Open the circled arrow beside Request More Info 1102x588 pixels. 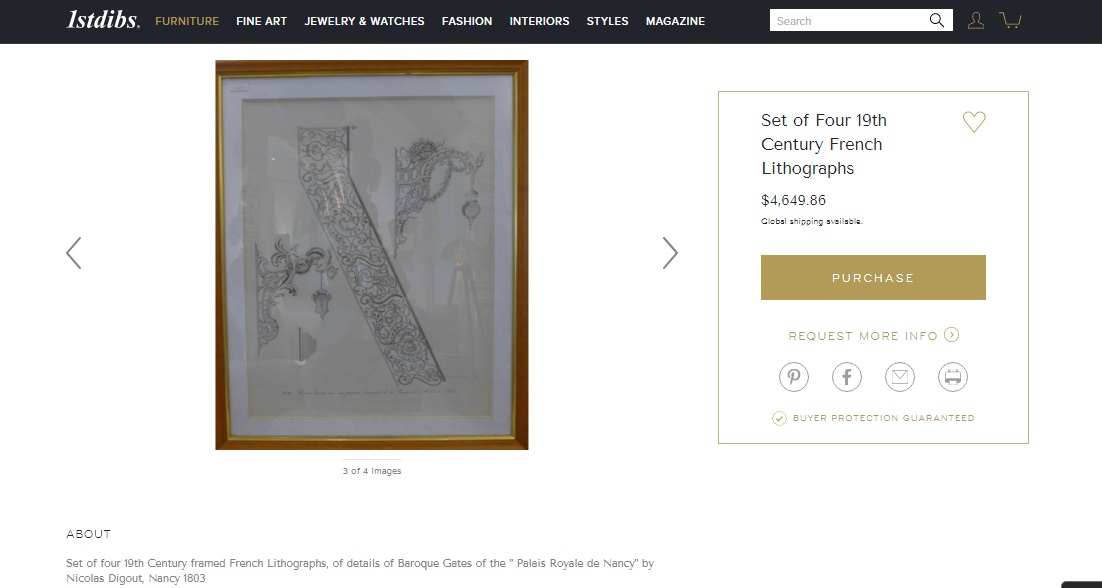[x=951, y=335]
